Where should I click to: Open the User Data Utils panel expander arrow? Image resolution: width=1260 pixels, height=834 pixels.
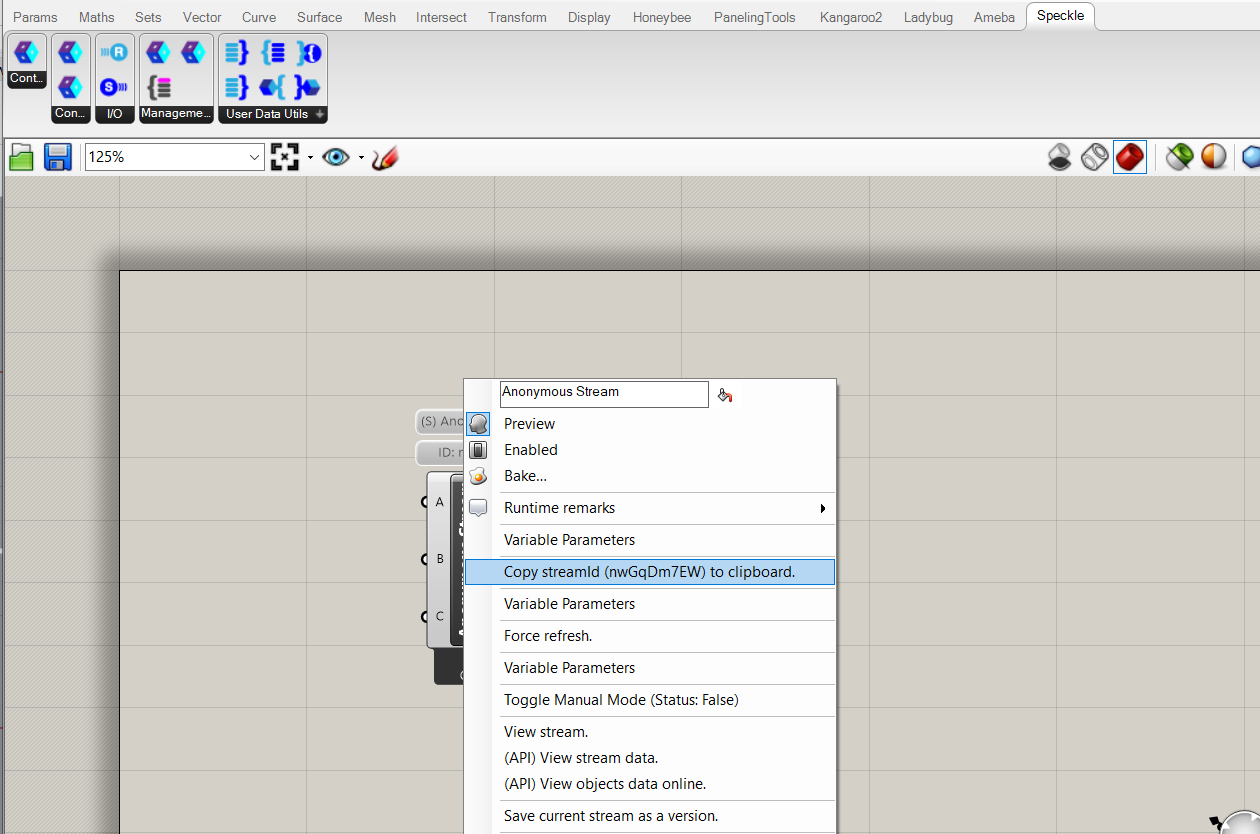pyautogui.click(x=318, y=113)
